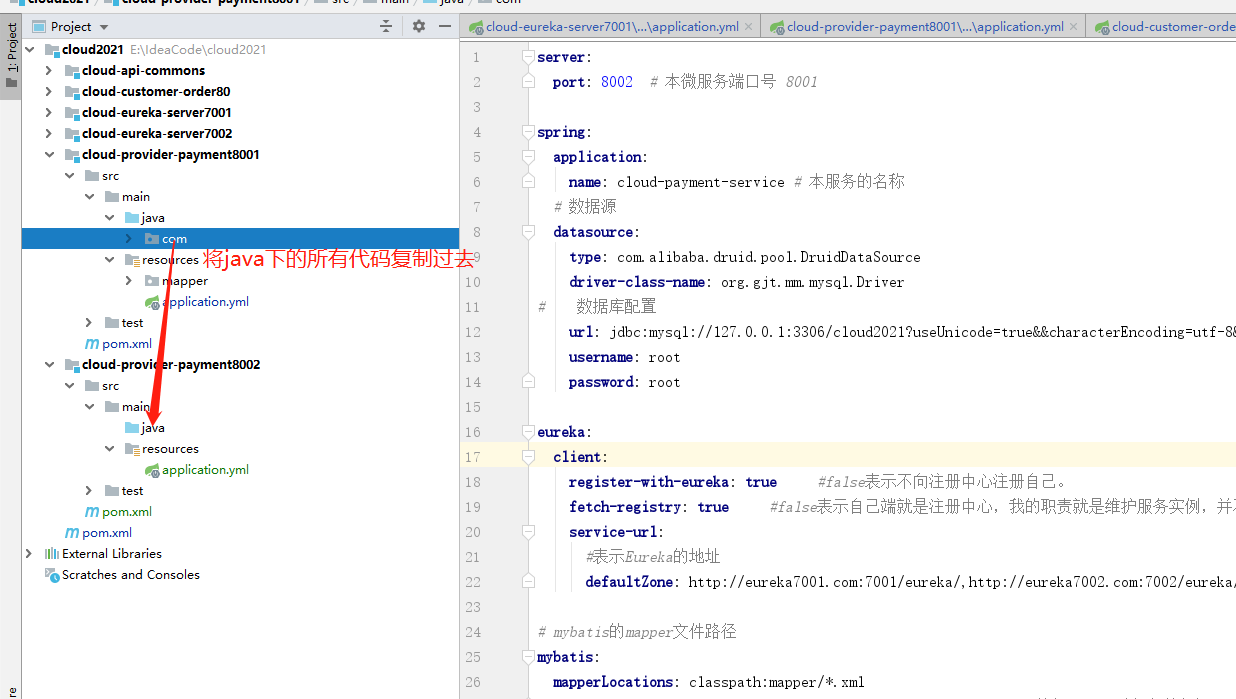Open the Project view selector dropdown

[70, 26]
